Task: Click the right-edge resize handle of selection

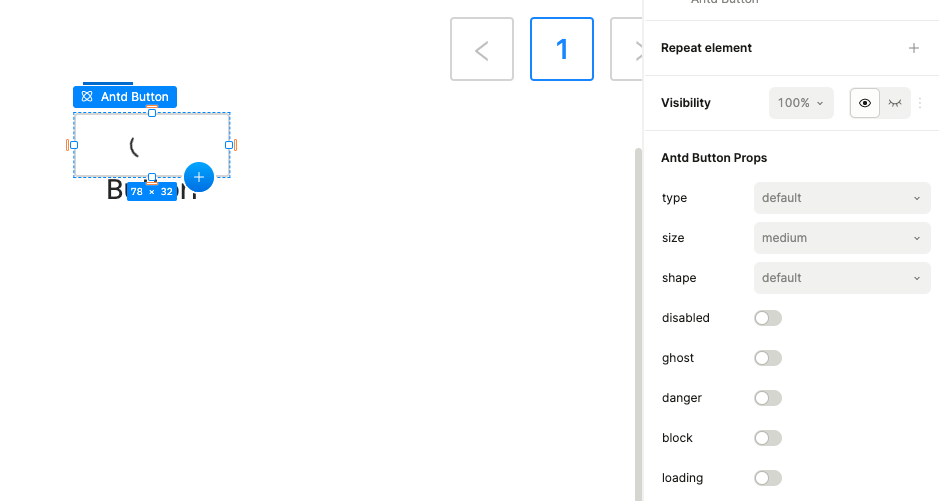Action: [229, 145]
